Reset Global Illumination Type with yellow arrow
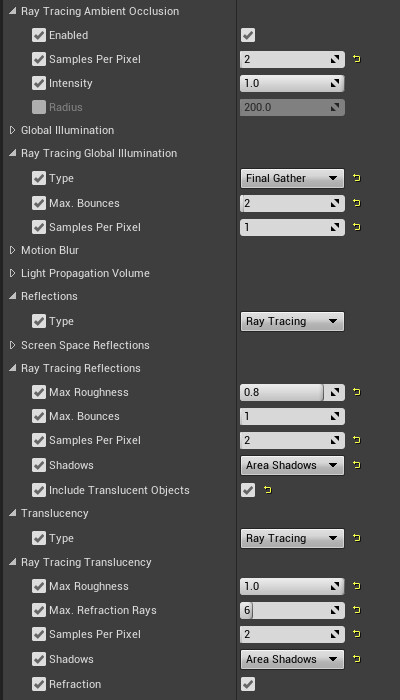Viewport: 400px width, 700px height. point(357,178)
